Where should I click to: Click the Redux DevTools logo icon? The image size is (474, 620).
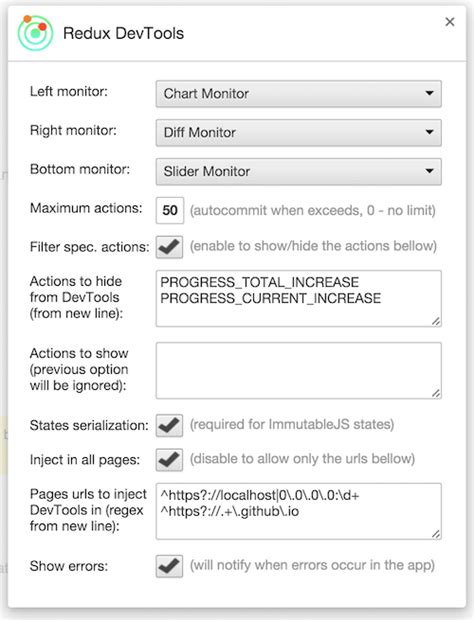pyautogui.click(x=35, y=33)
